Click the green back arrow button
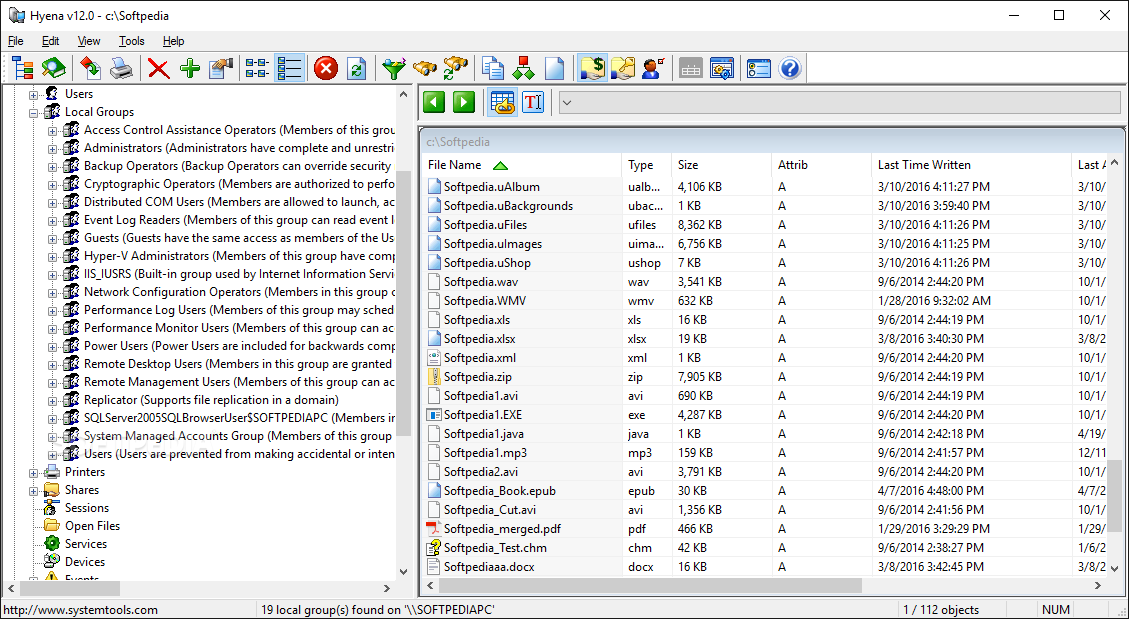Image resolution: width=1129 pixels, height=619 pixels. coord(433,102)
